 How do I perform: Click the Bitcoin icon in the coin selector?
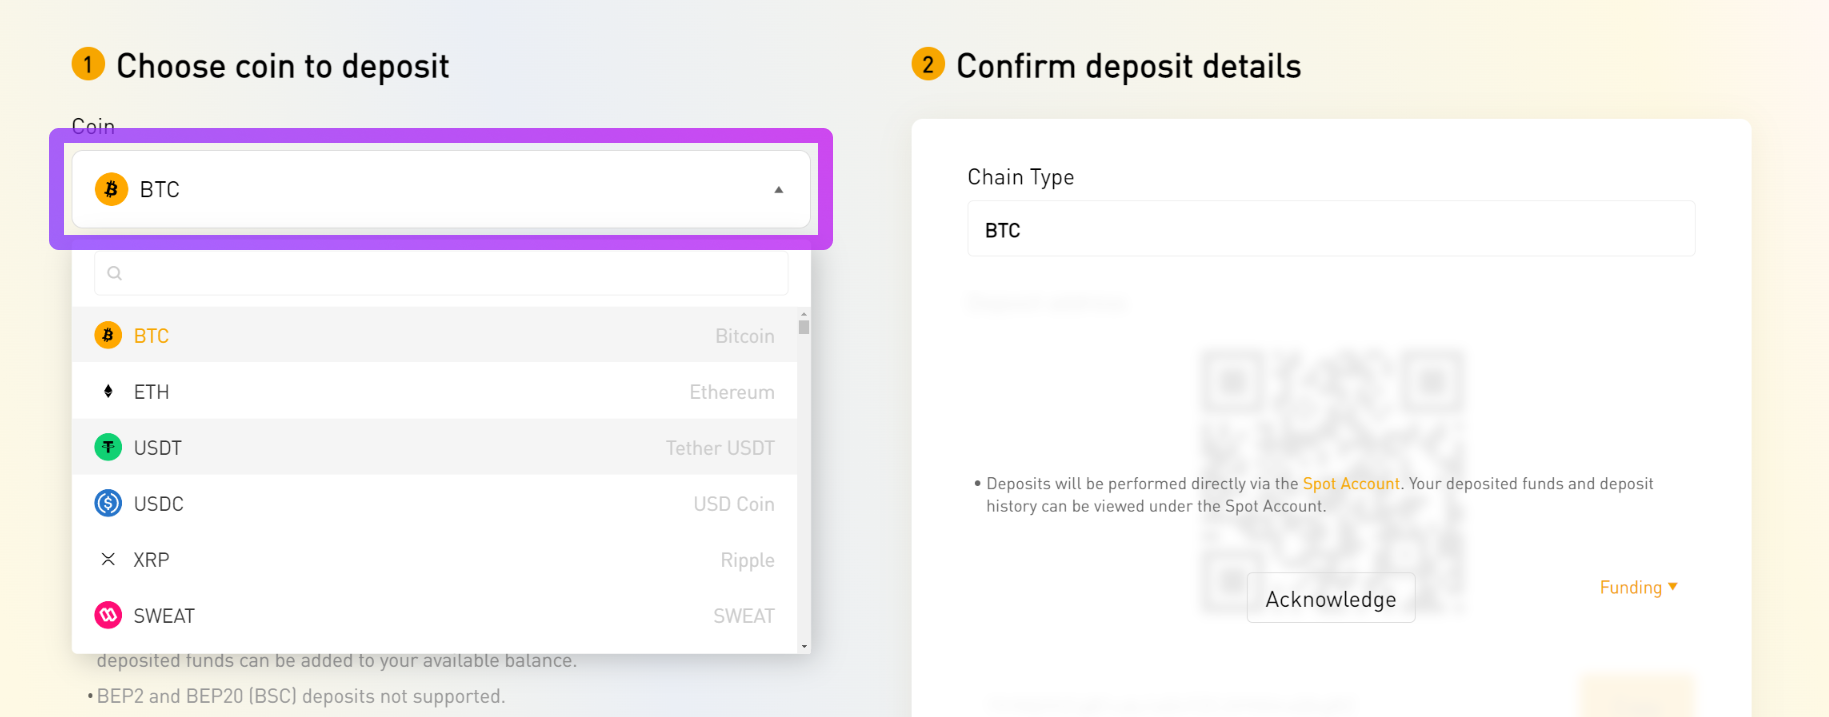pos(111,189)
